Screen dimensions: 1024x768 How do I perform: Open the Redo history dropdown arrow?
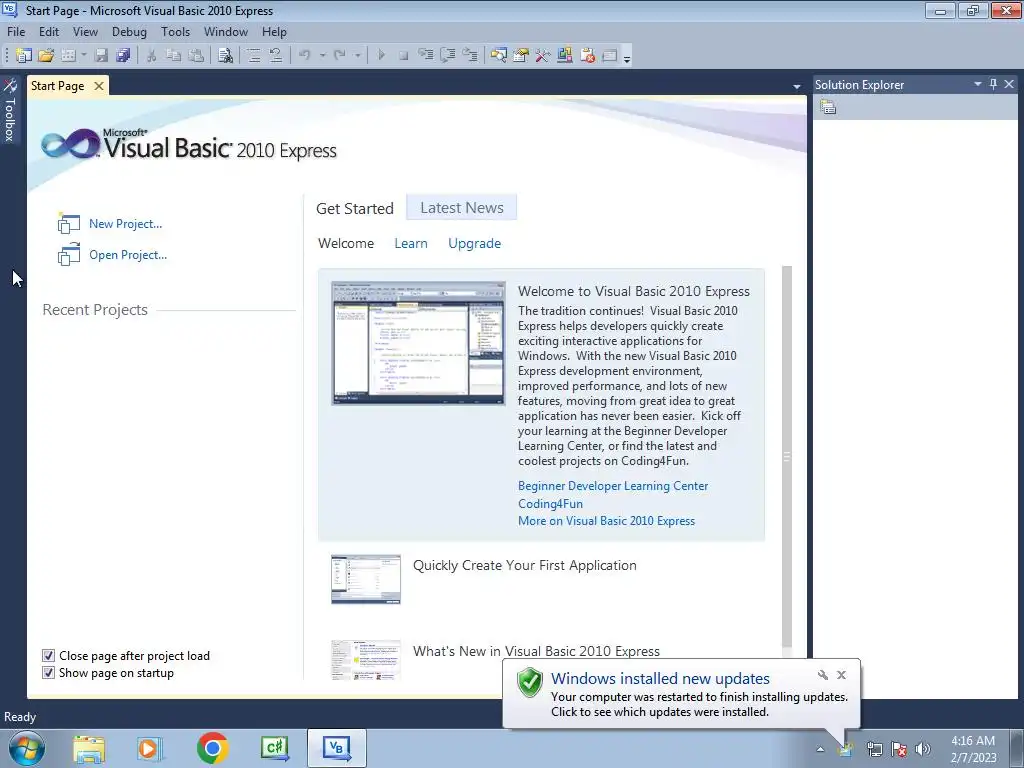point(358,56)
